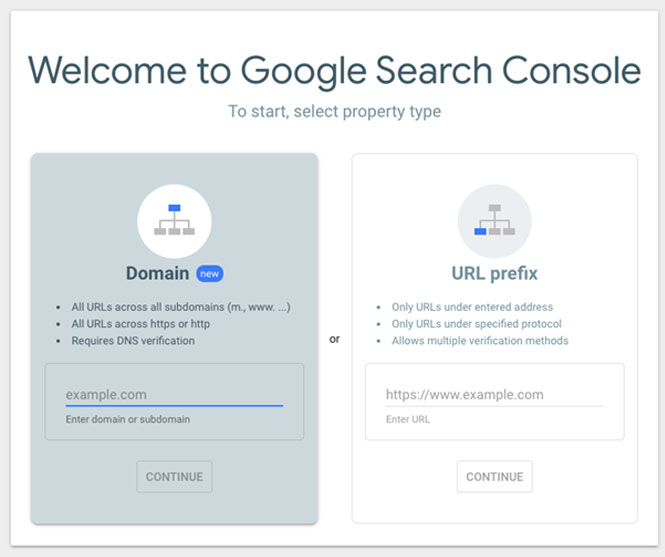Click CONTINUE under the Domain card

[174, 476]
